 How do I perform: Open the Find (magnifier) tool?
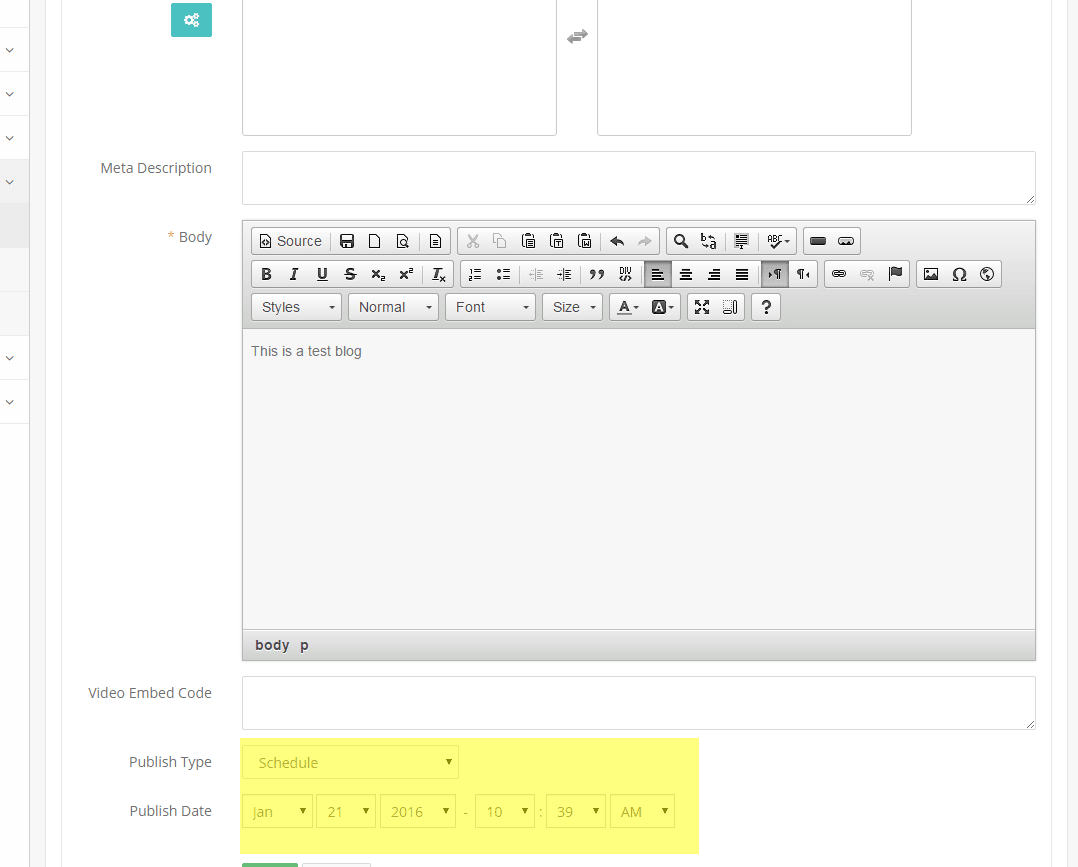(681, 241)
